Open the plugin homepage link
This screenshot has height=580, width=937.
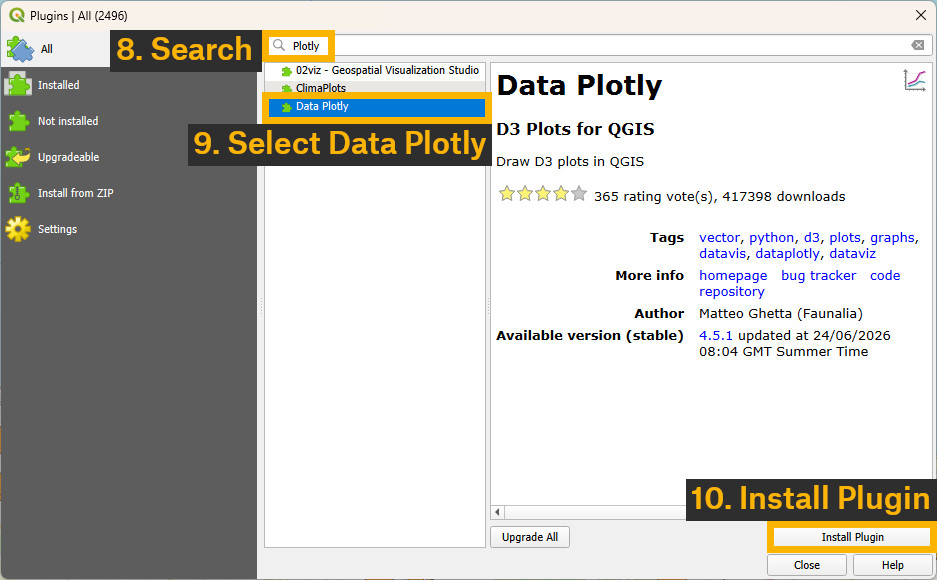click(733, 276)
